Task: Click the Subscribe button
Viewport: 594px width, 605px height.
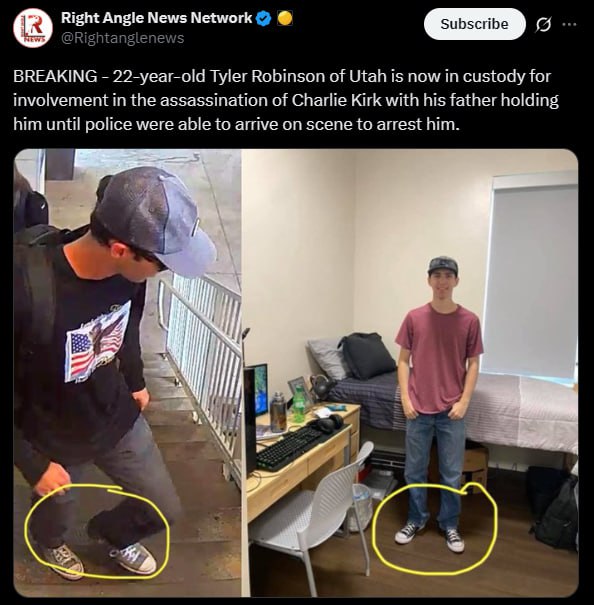Action: pos(474,24)
